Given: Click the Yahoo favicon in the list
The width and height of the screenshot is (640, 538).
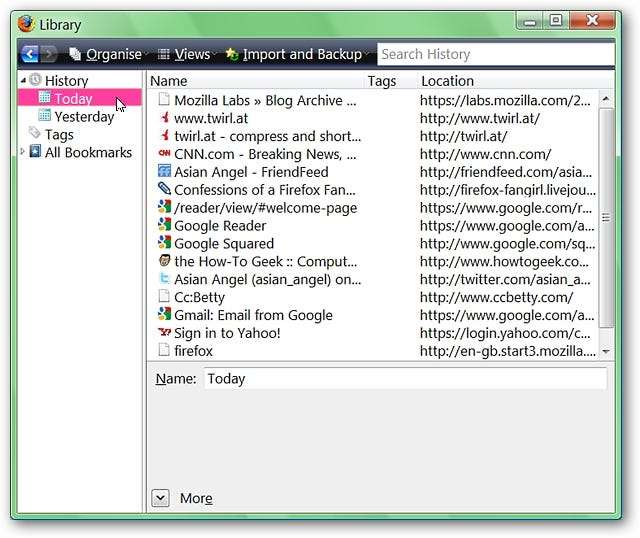Looking at the screenshot, I should (x=164, y=332).
